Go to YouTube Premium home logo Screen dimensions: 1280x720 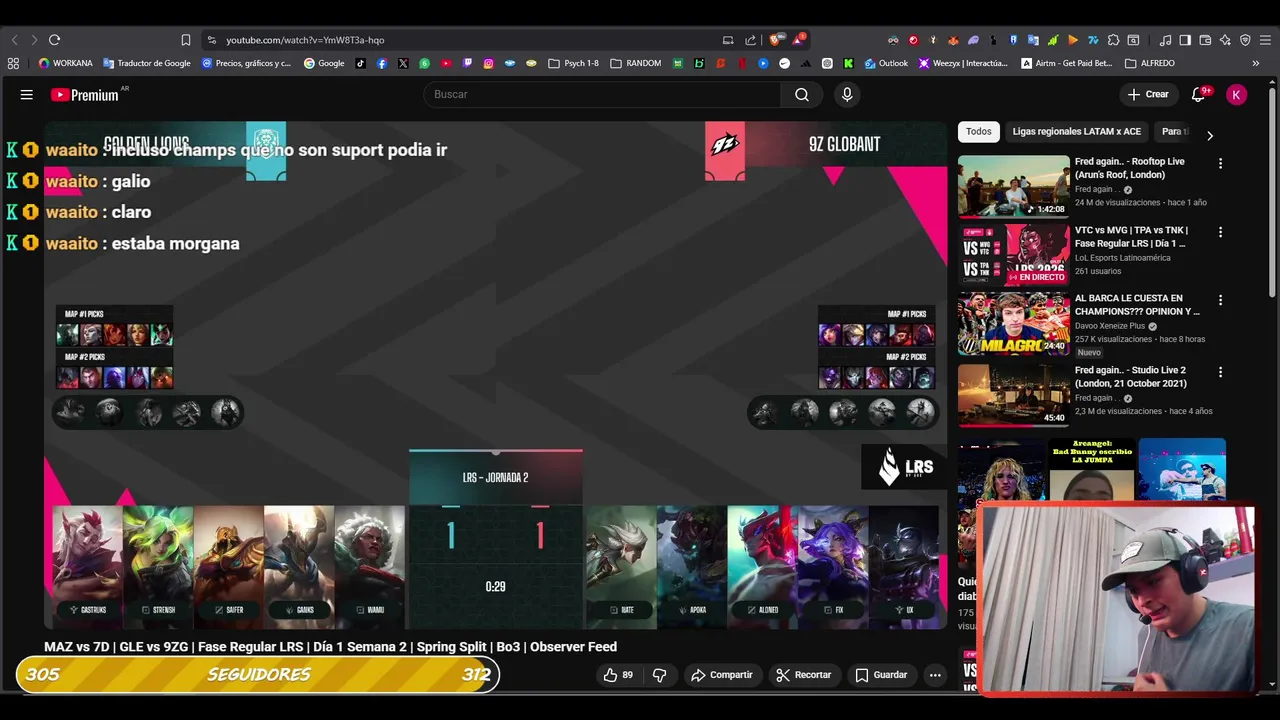[x=86, y=95]
